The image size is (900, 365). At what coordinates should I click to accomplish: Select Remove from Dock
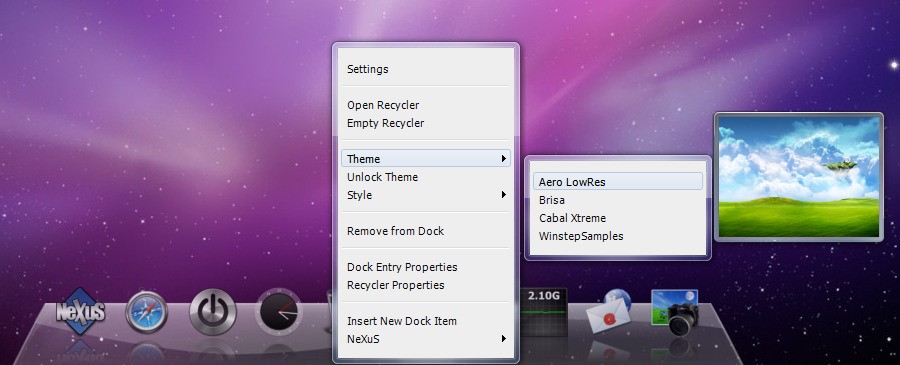[x=425, y=231]
